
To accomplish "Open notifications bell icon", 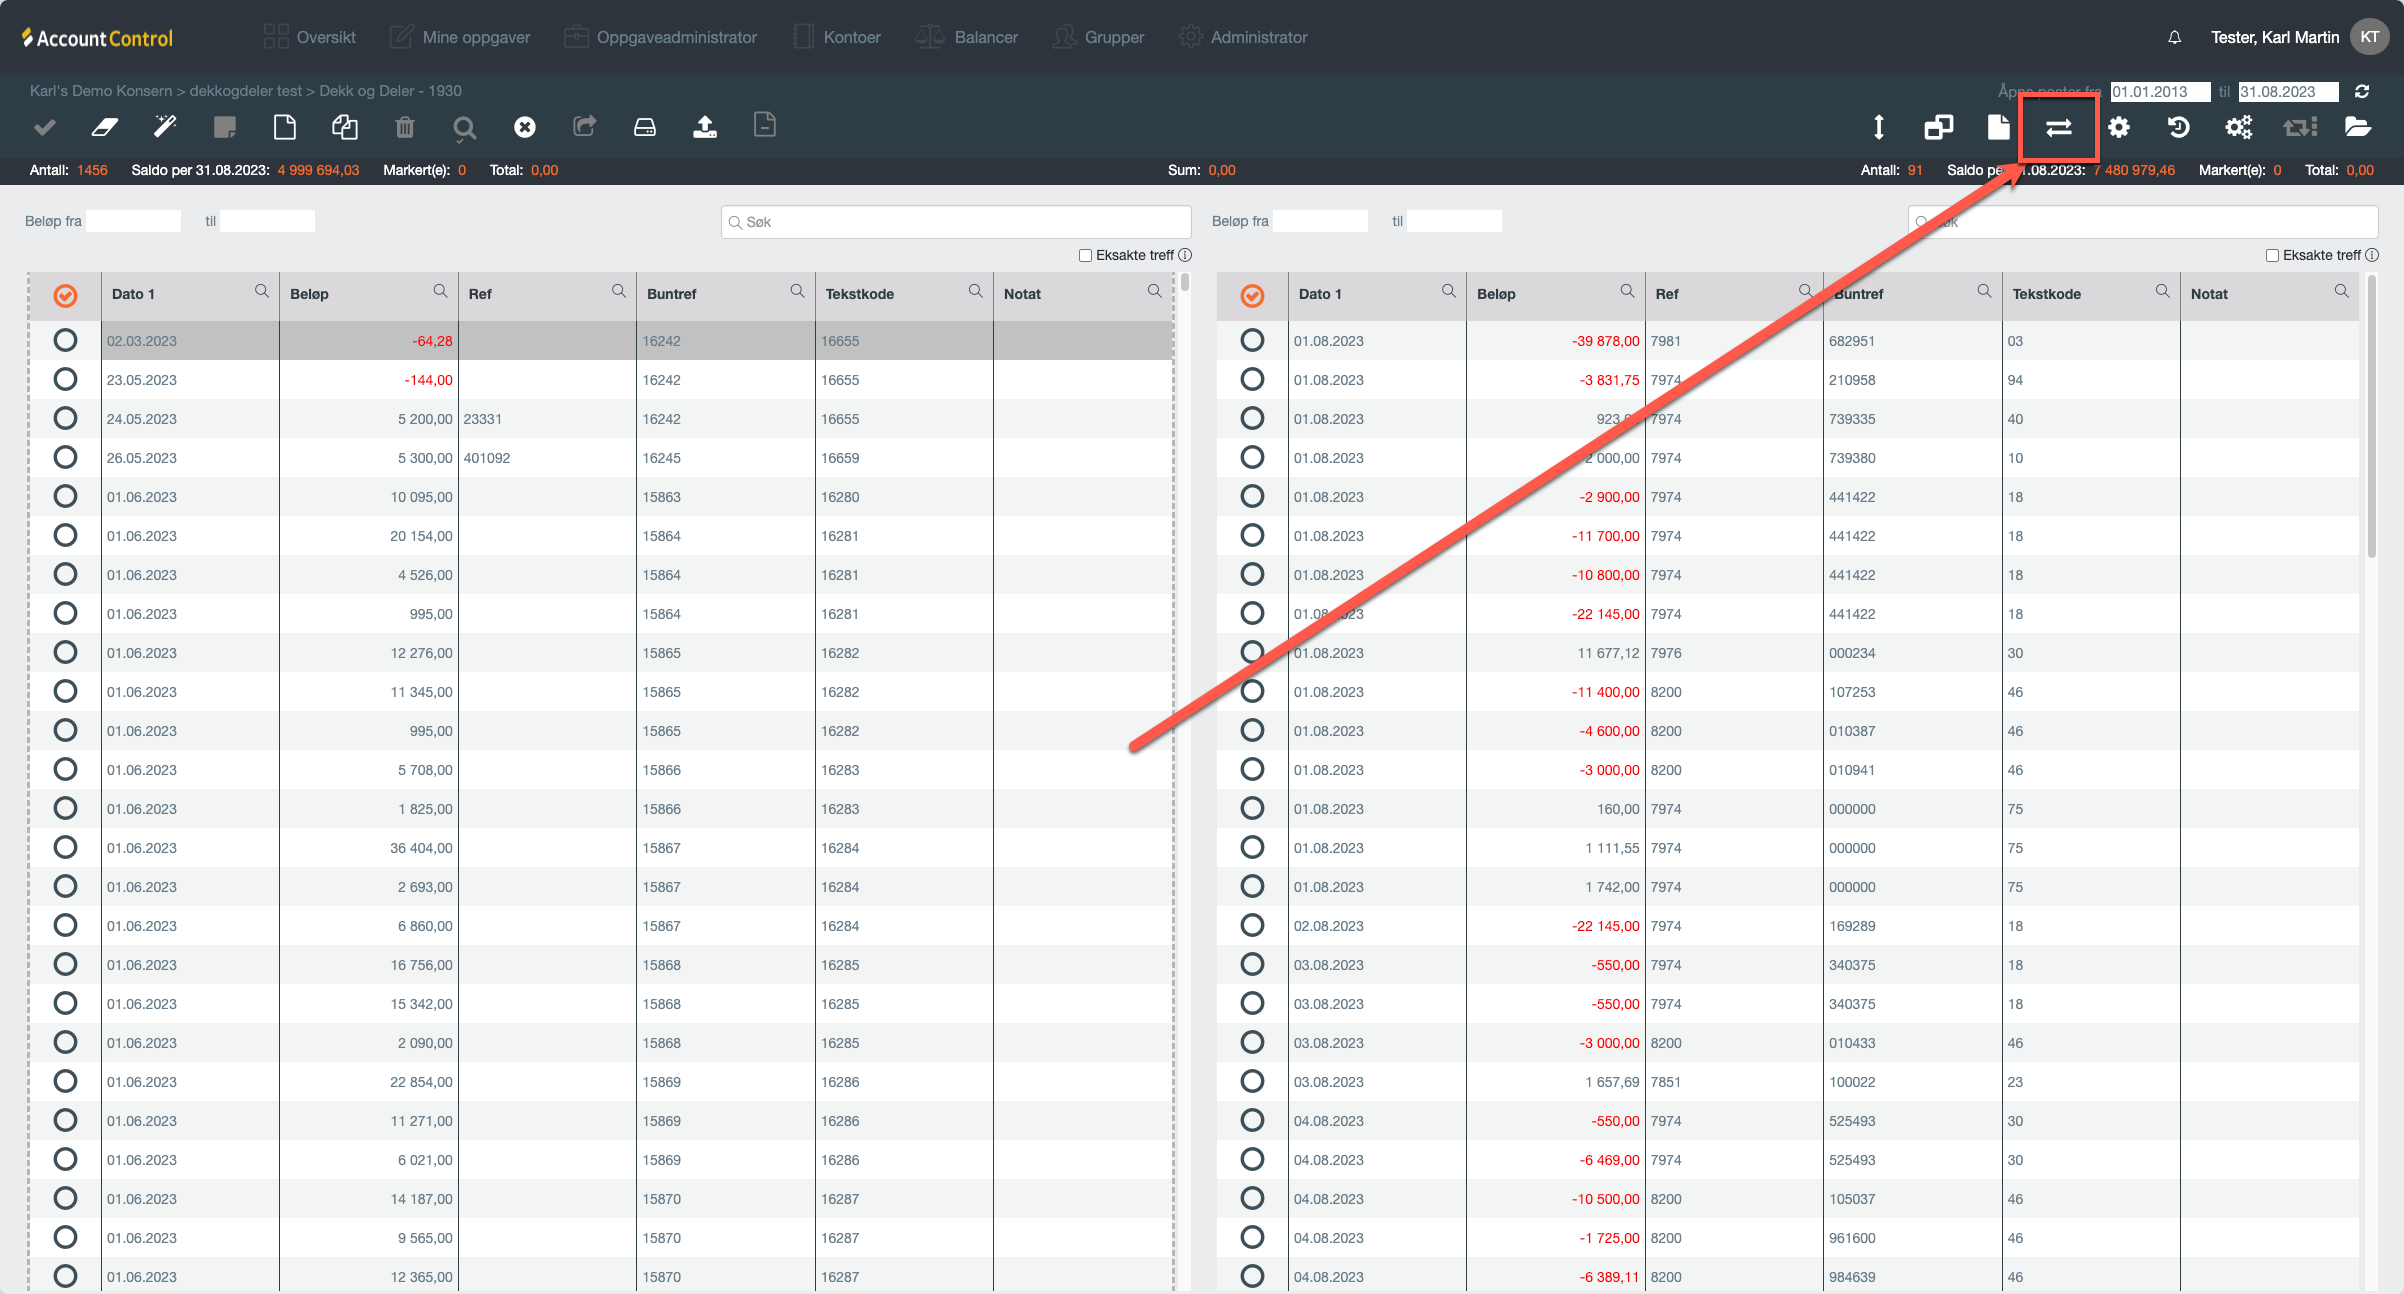I will 2175,37.
